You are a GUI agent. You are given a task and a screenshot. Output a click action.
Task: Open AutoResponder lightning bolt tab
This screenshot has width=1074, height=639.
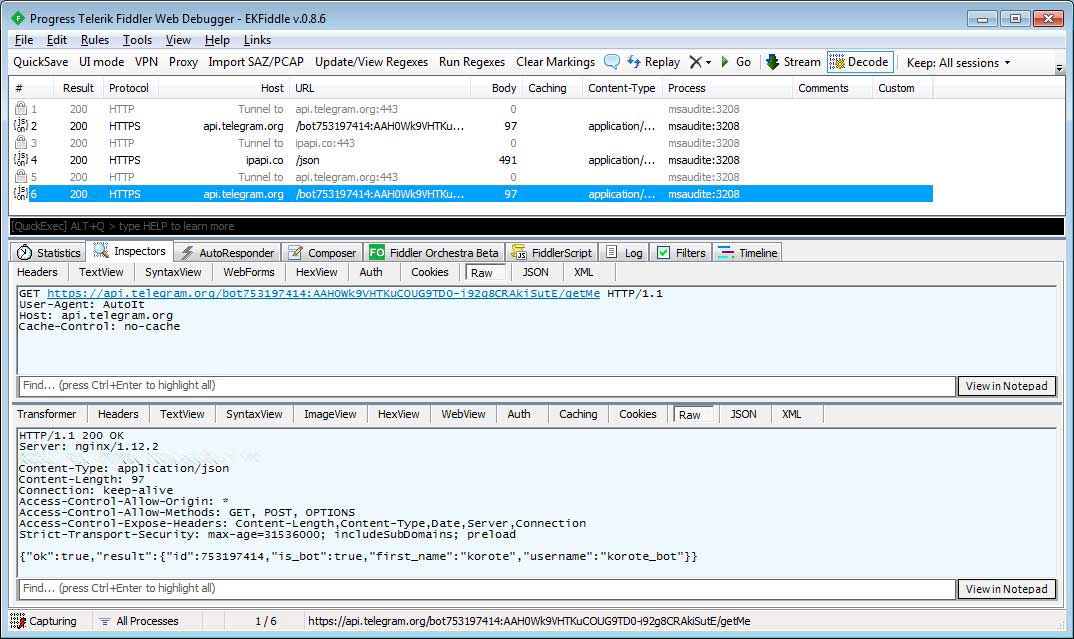click(187, 253)
